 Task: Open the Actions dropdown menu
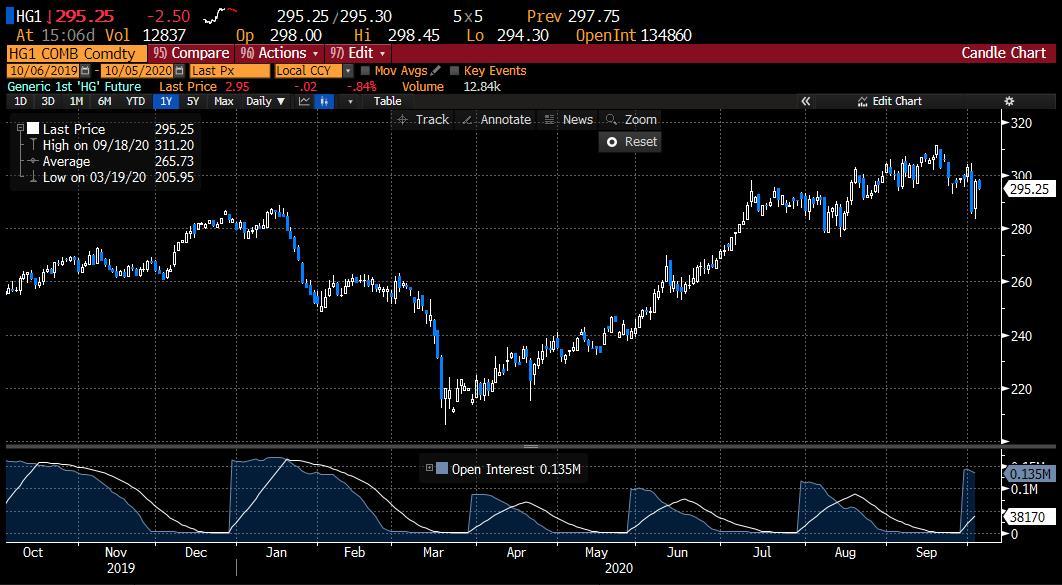(x=279, y=53)
